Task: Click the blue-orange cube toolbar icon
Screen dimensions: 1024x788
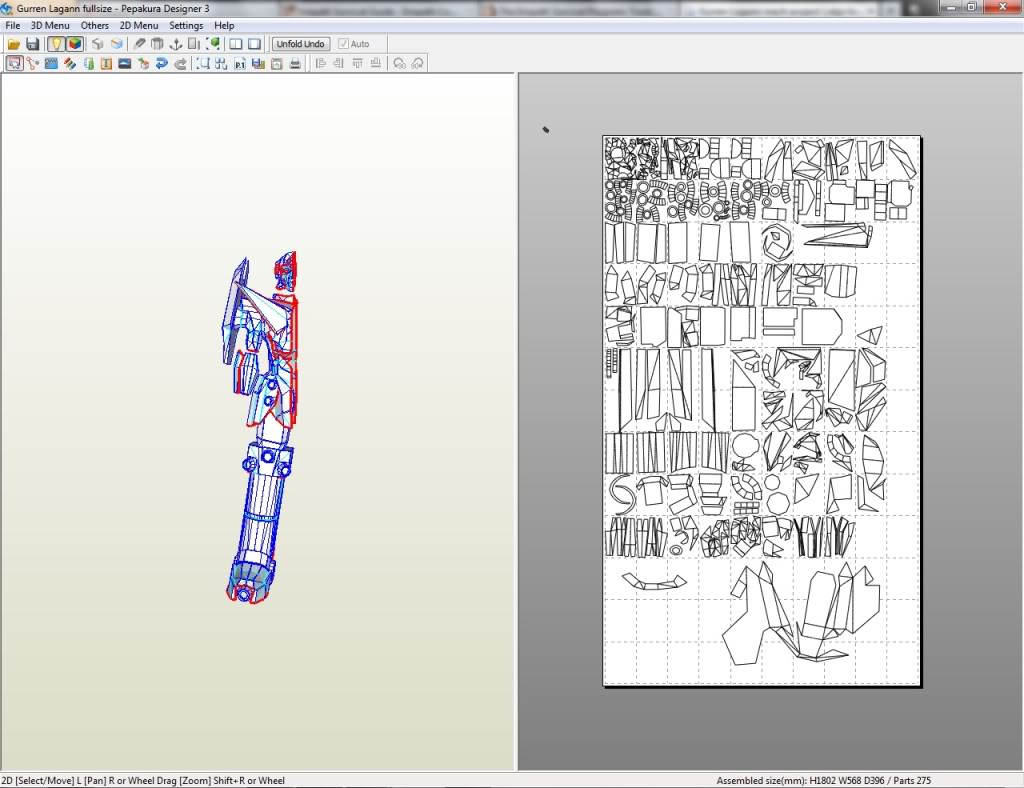Action: point(116,44)
